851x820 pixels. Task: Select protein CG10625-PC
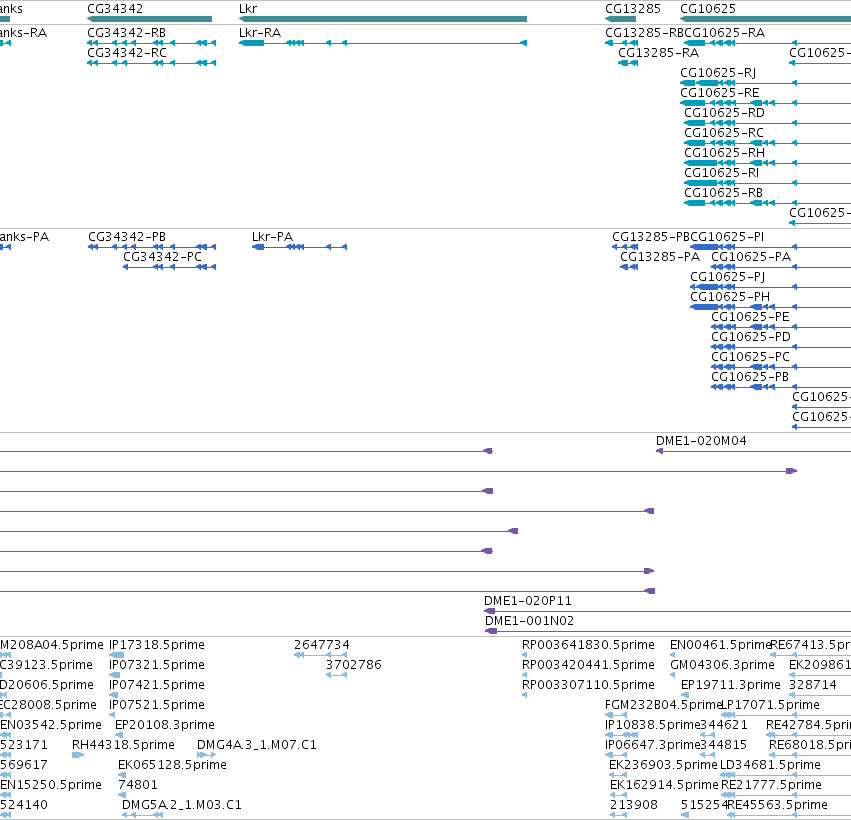point(750,358)
